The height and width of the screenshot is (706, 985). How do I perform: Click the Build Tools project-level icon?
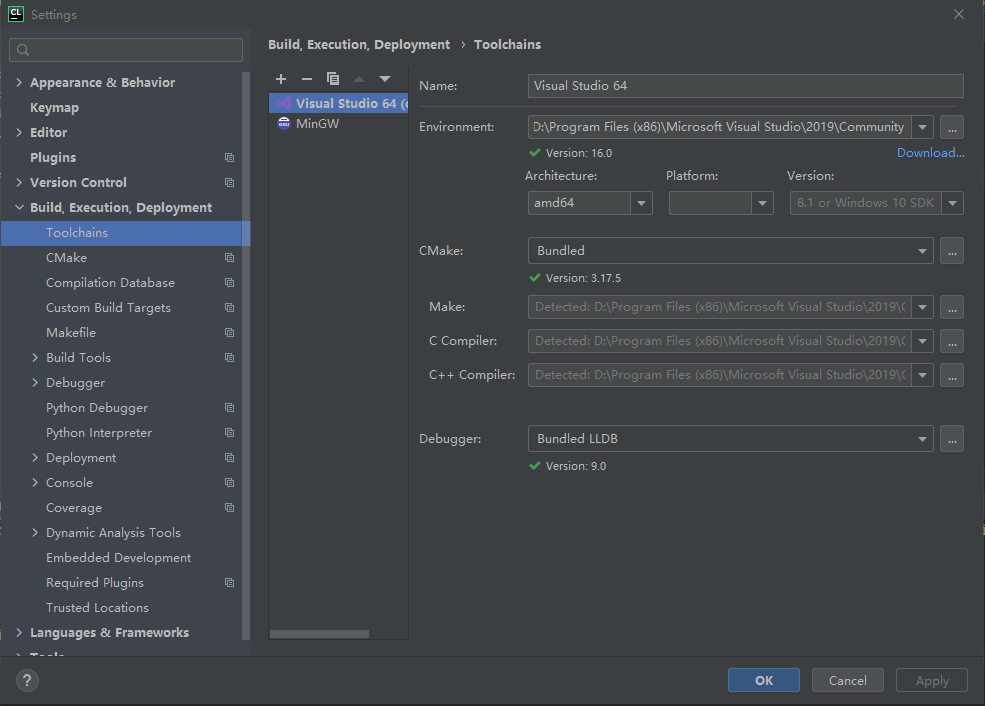coord(229,357)
